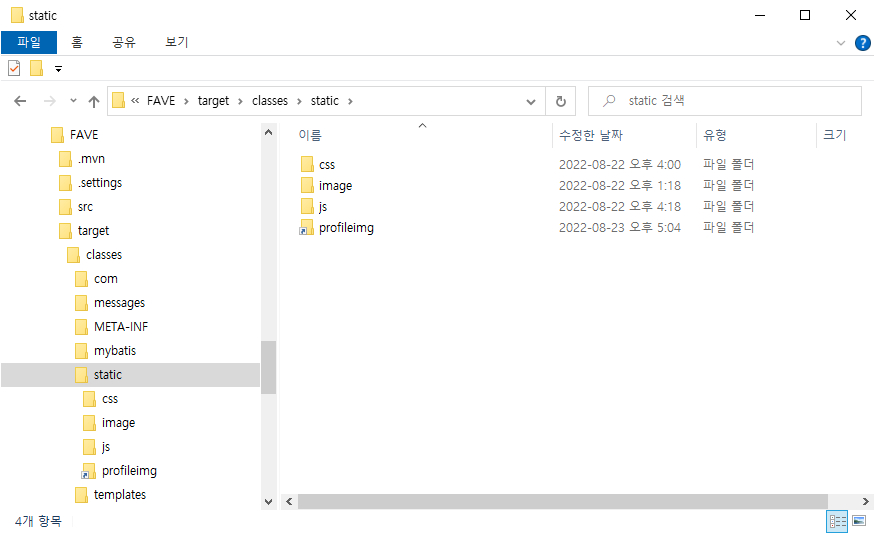875x534 pixels.
Task: Open Help with the question mark icon
Action: click(x=863, y=43)
